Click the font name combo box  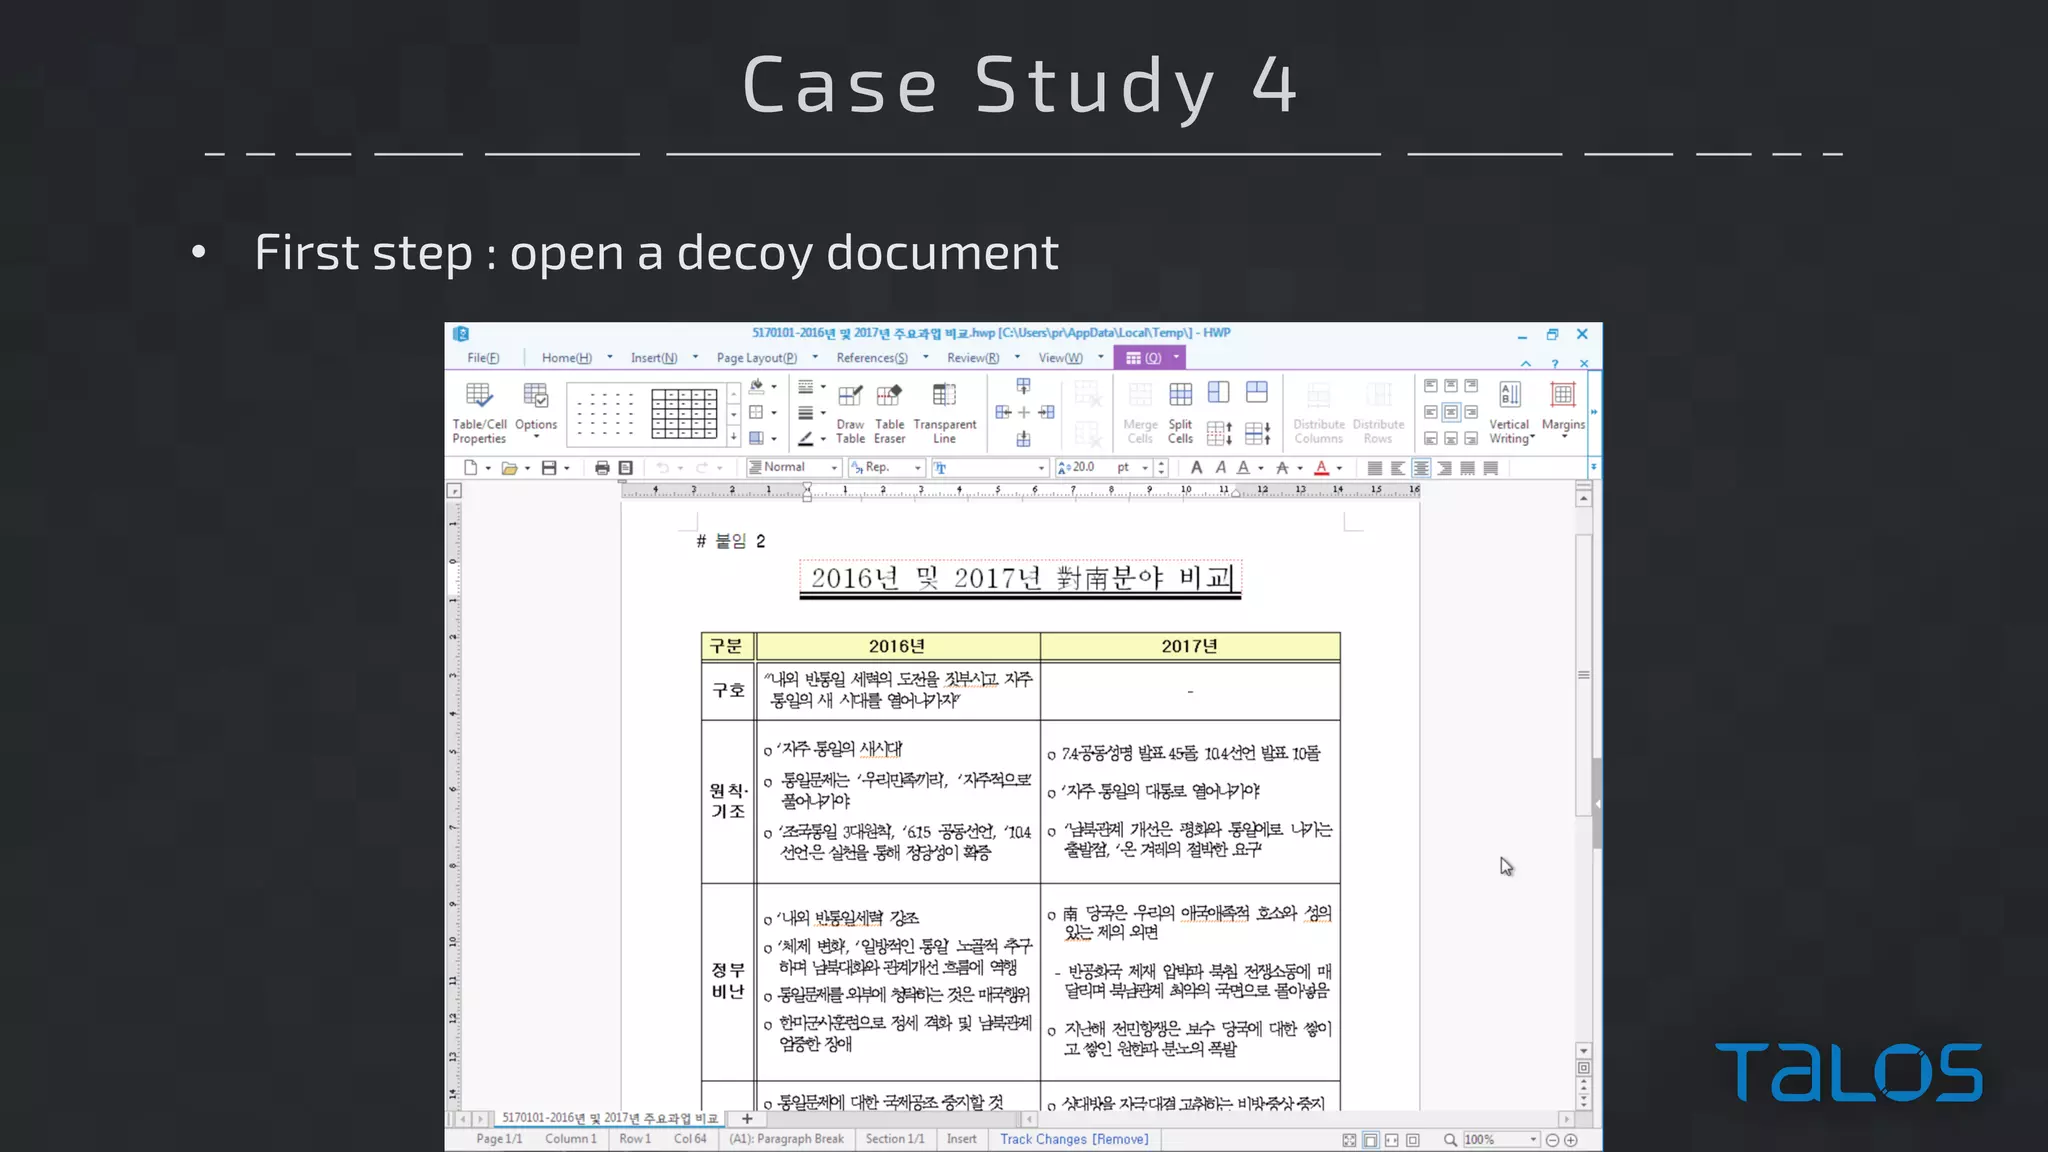click(x=990, y=467)
